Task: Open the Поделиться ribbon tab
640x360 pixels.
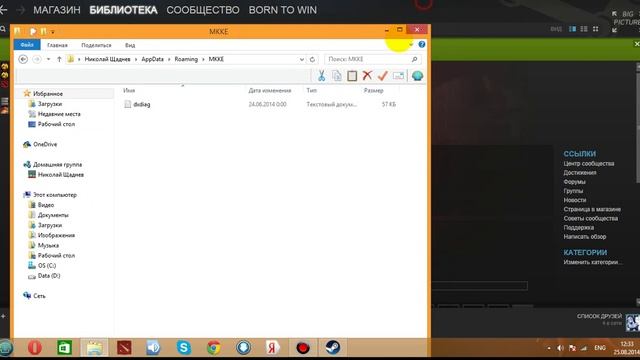Action: (x=96, y=45)
